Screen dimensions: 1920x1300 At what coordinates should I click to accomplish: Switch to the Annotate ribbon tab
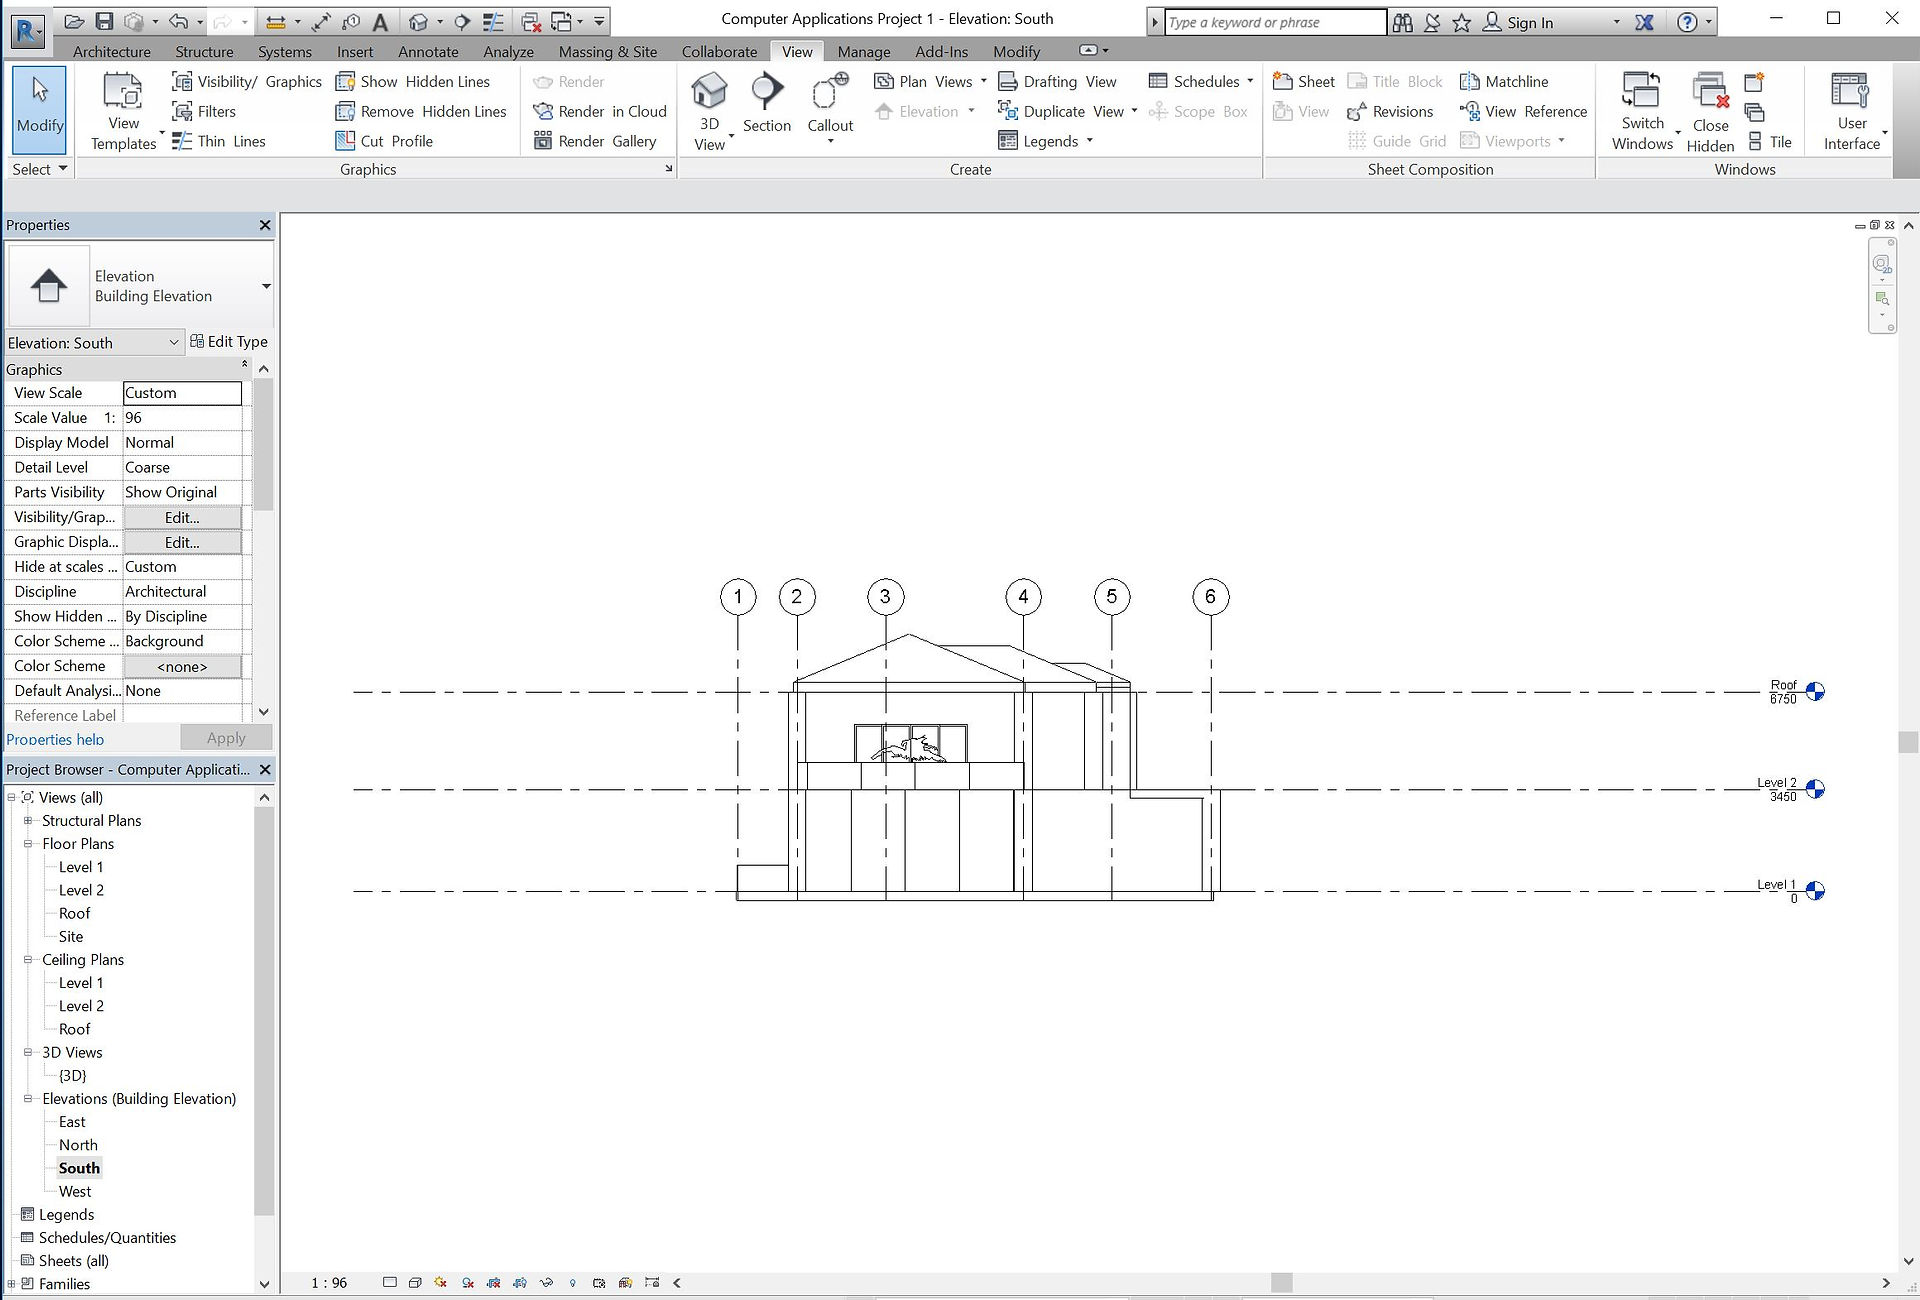428,52
